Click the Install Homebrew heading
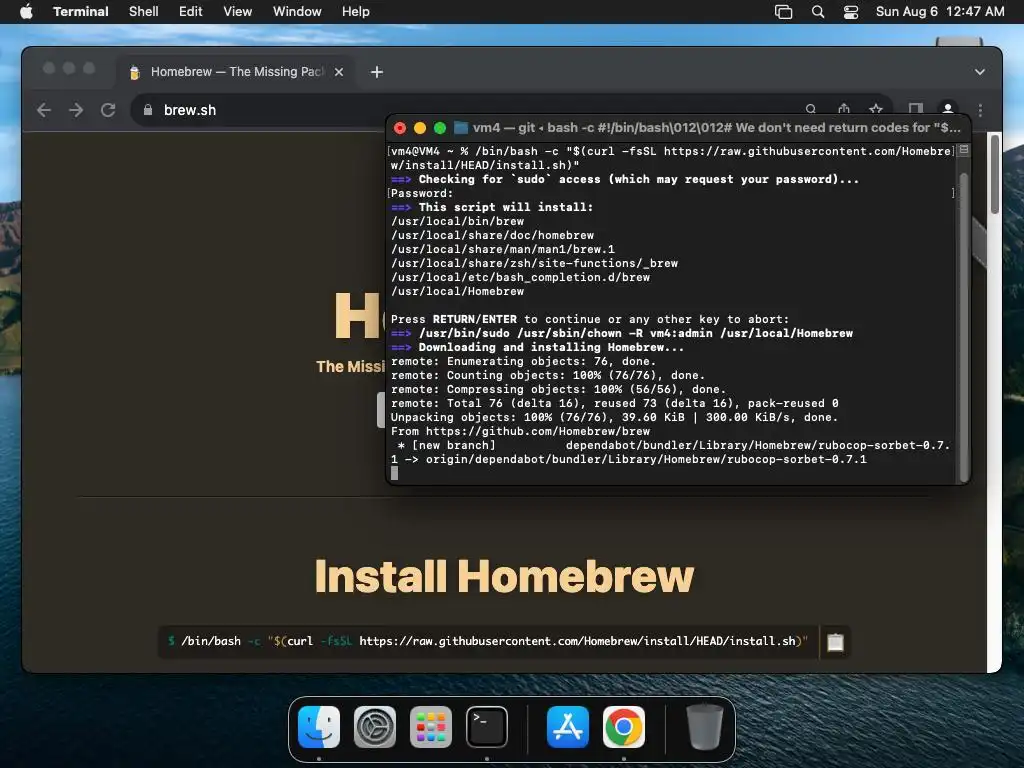Viewport: 1024px width, 768px height. pos(504,576)
